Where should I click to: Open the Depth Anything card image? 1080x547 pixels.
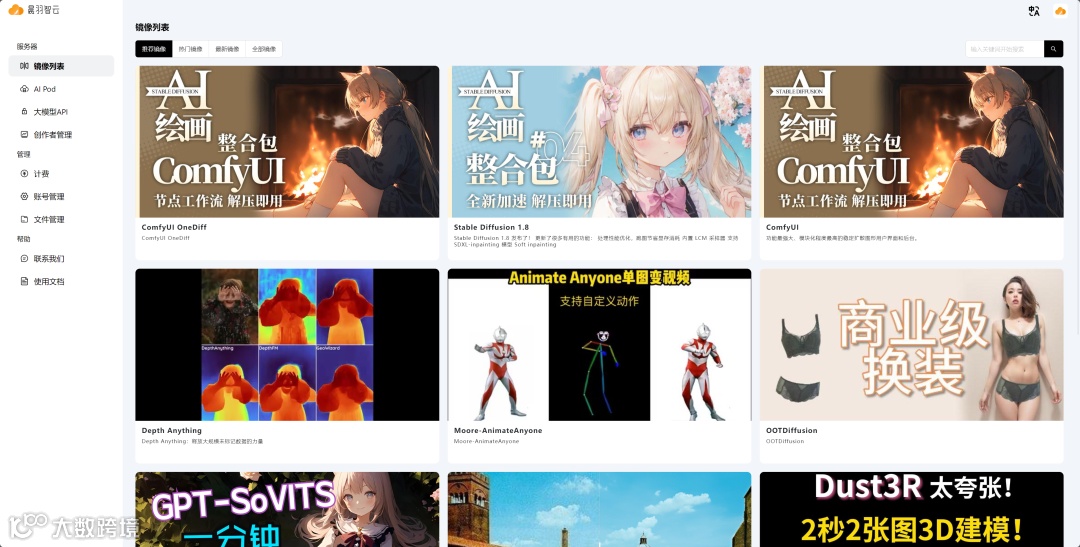pos(287,344)
